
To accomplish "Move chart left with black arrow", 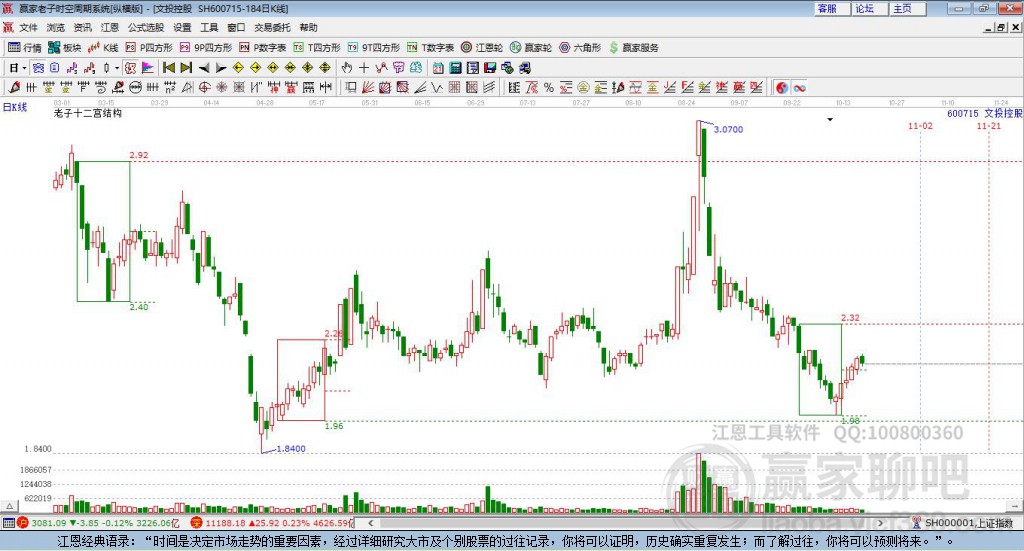I will coord(204,68).
